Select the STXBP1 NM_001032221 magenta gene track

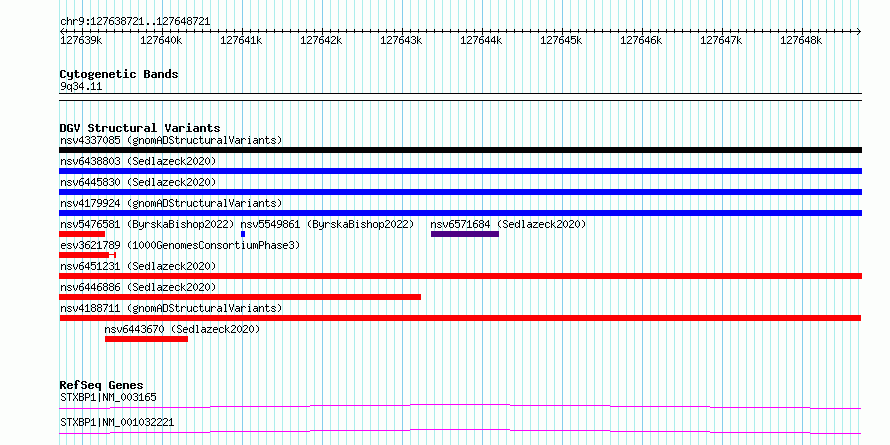click(x=460, y=431)
